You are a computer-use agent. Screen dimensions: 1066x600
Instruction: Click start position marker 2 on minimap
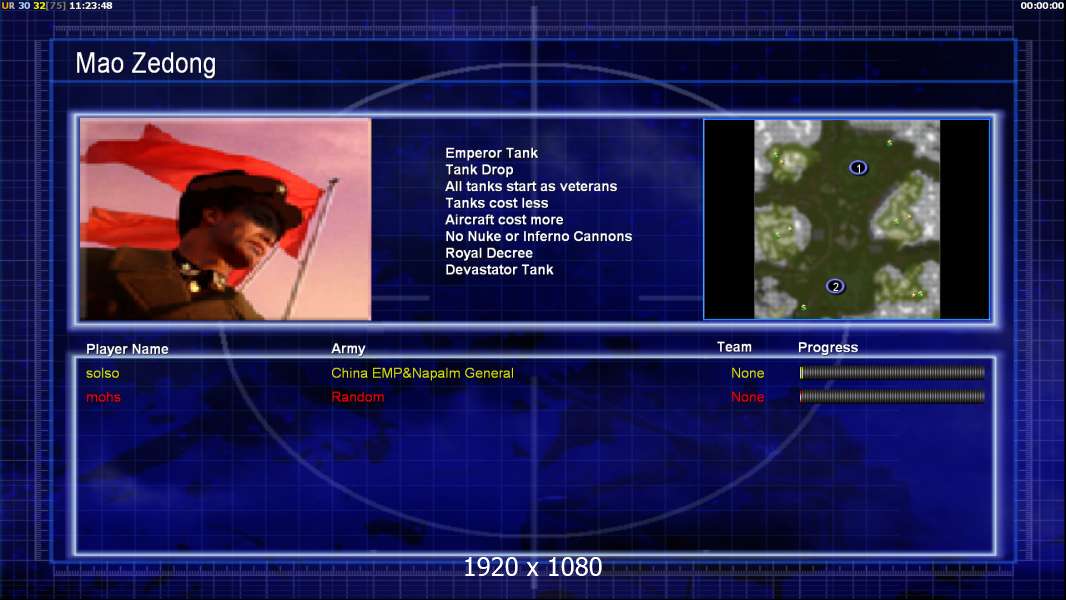point(836,286)
